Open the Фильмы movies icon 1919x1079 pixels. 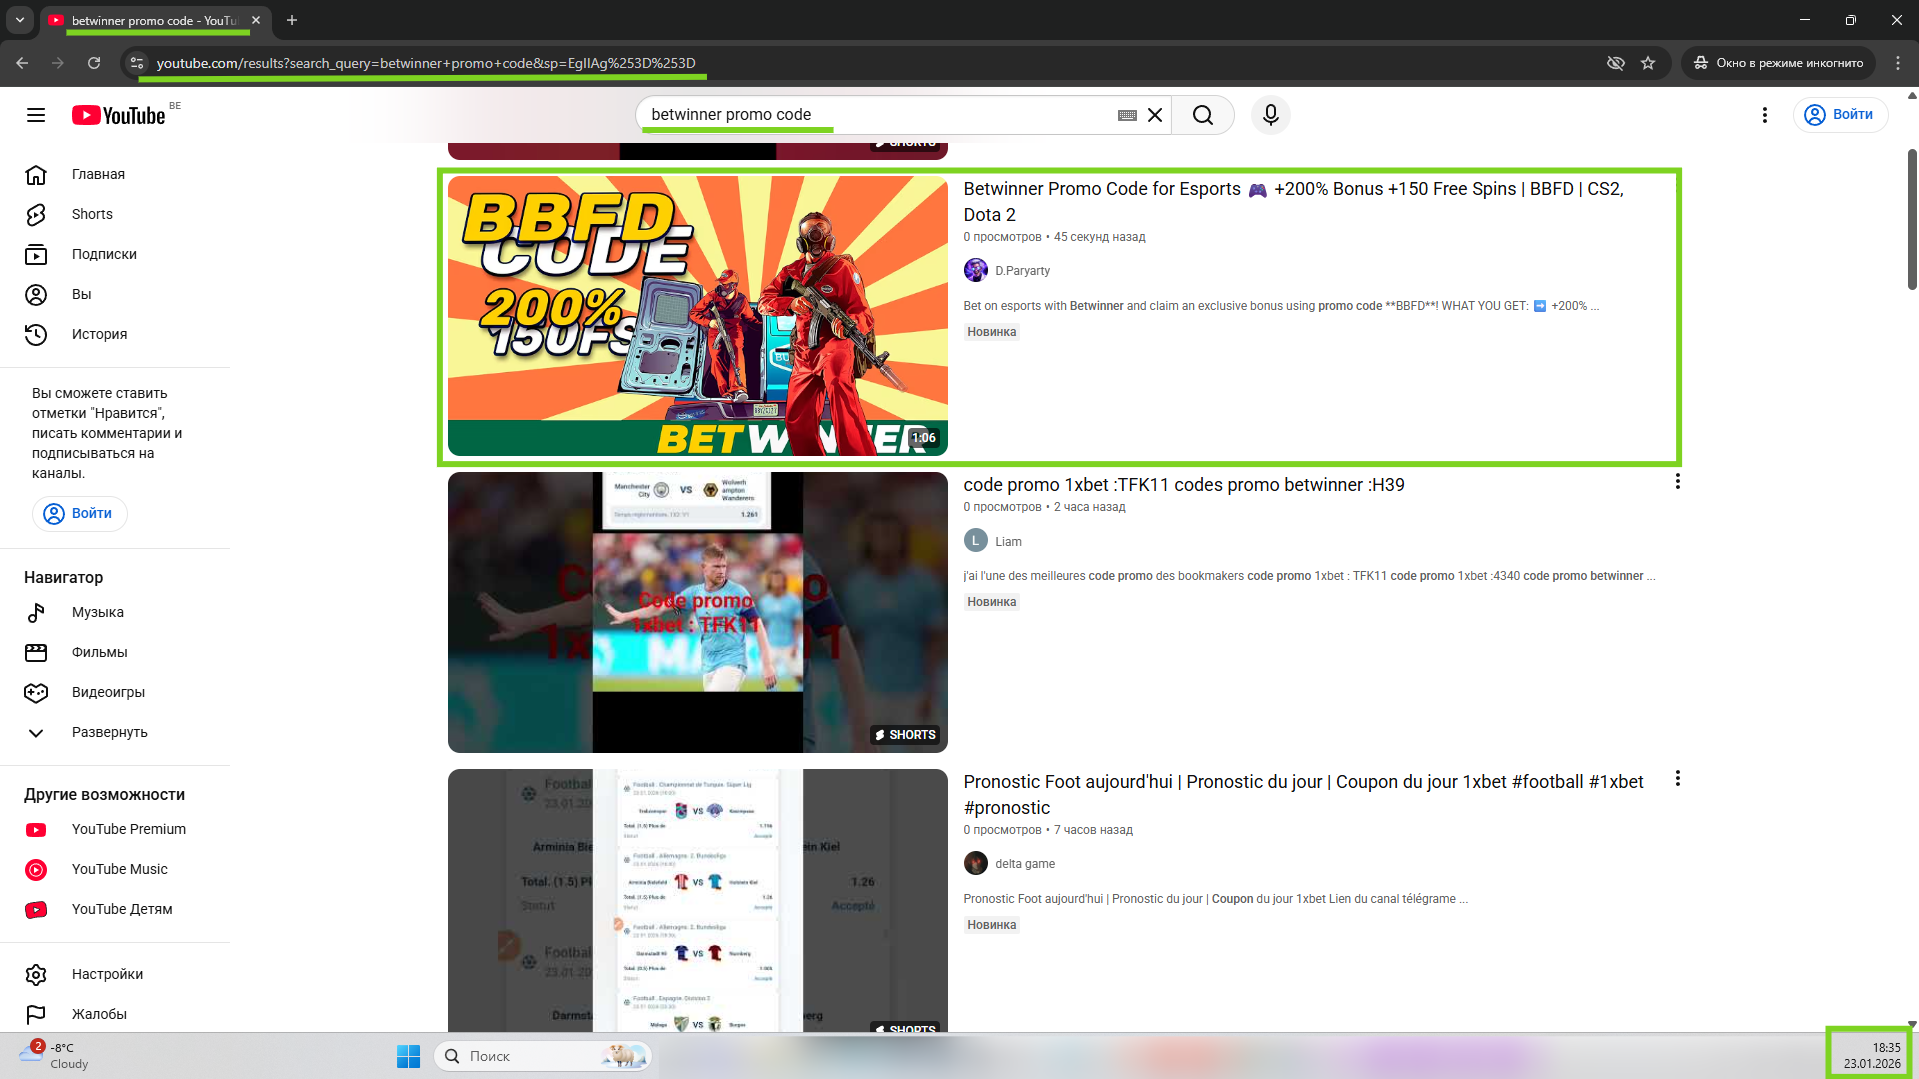(36, 653)
